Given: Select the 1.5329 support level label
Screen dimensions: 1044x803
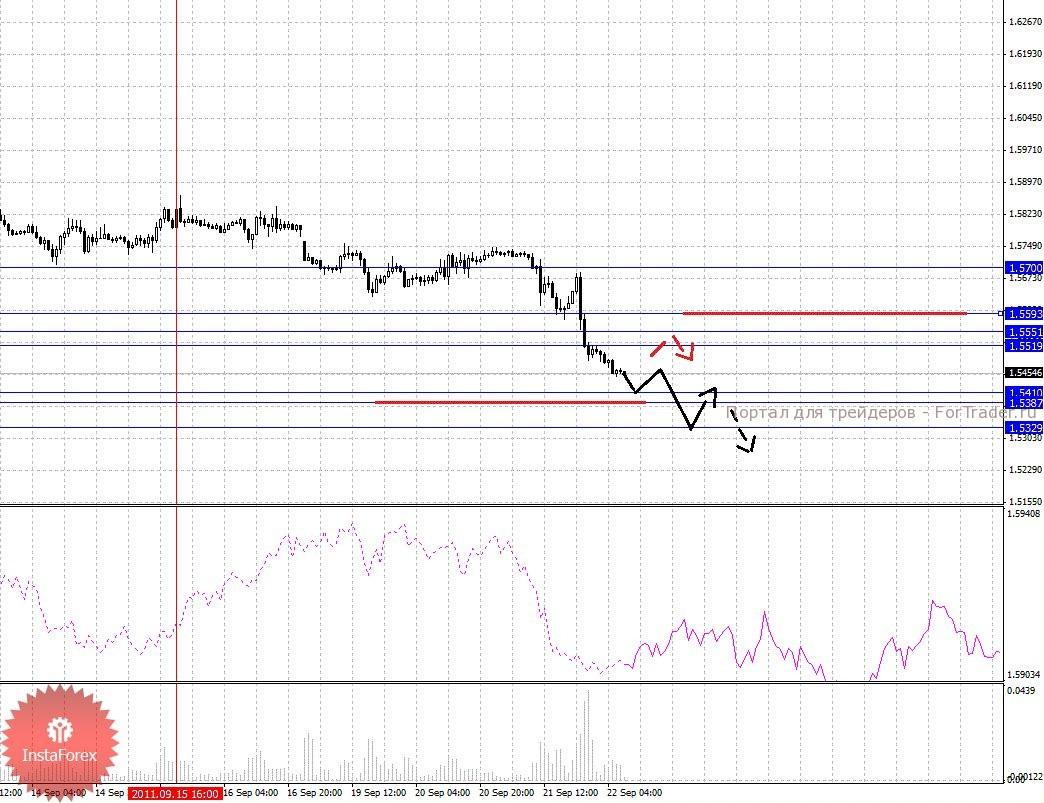Looking at the screenshot, I should pos(1024,428).
